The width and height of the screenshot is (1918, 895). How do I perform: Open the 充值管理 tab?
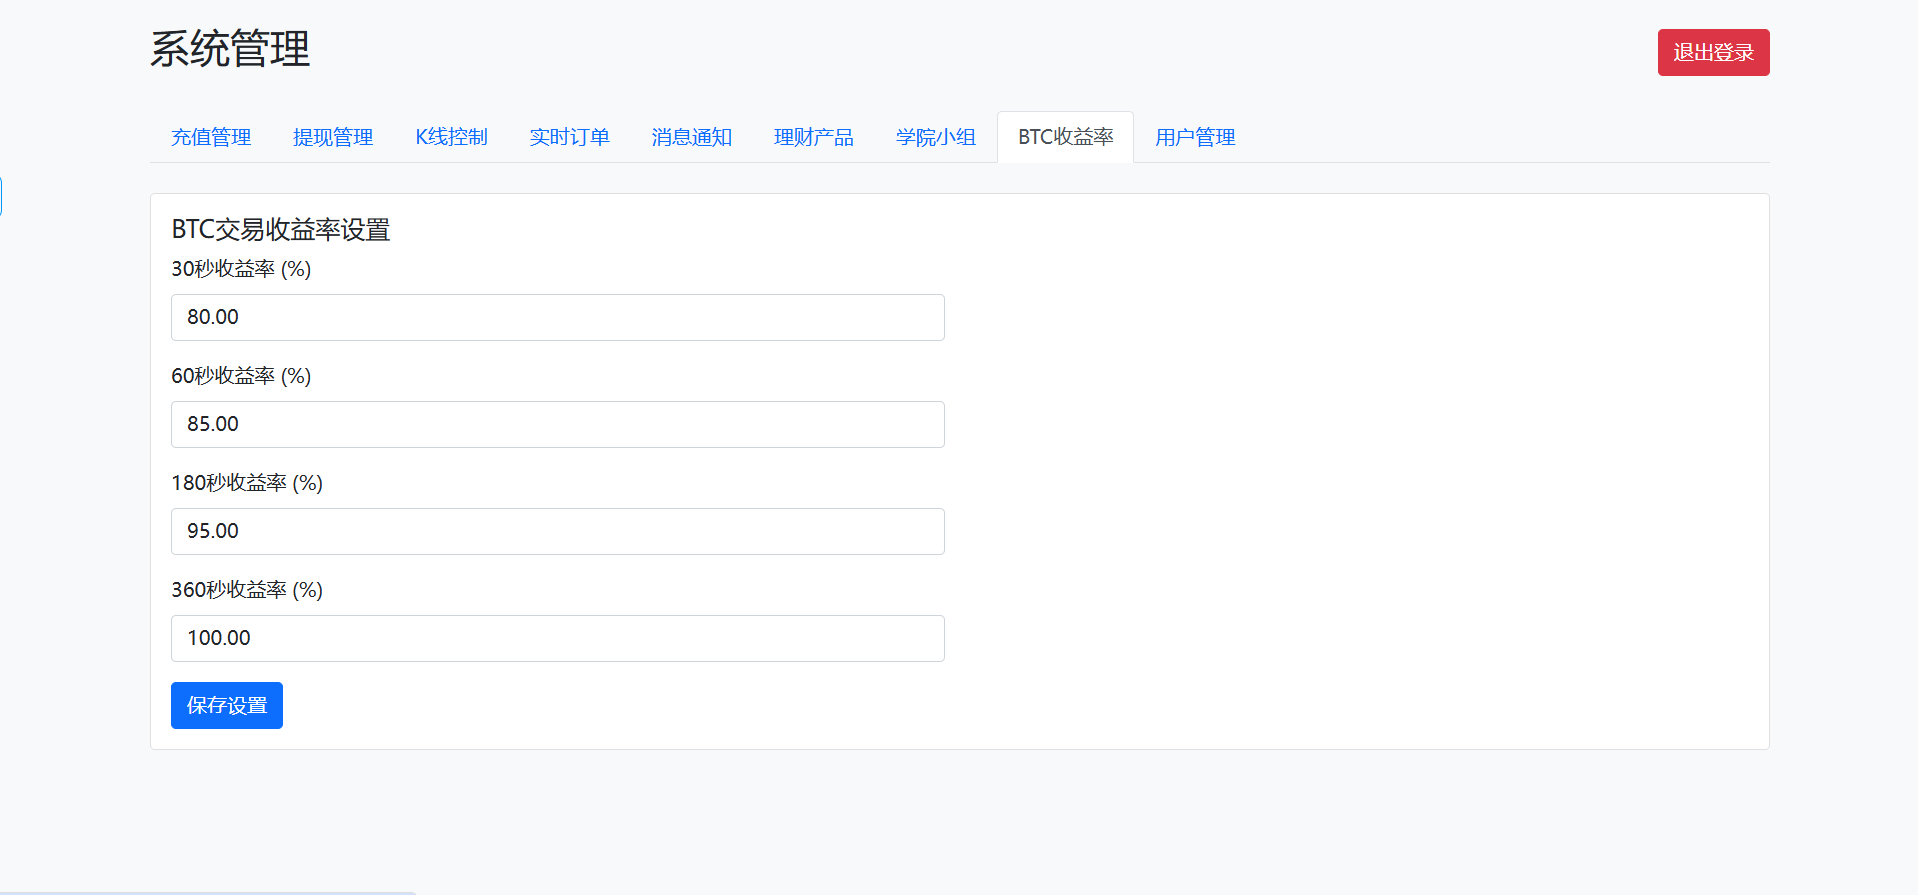(x=211, y=137)
